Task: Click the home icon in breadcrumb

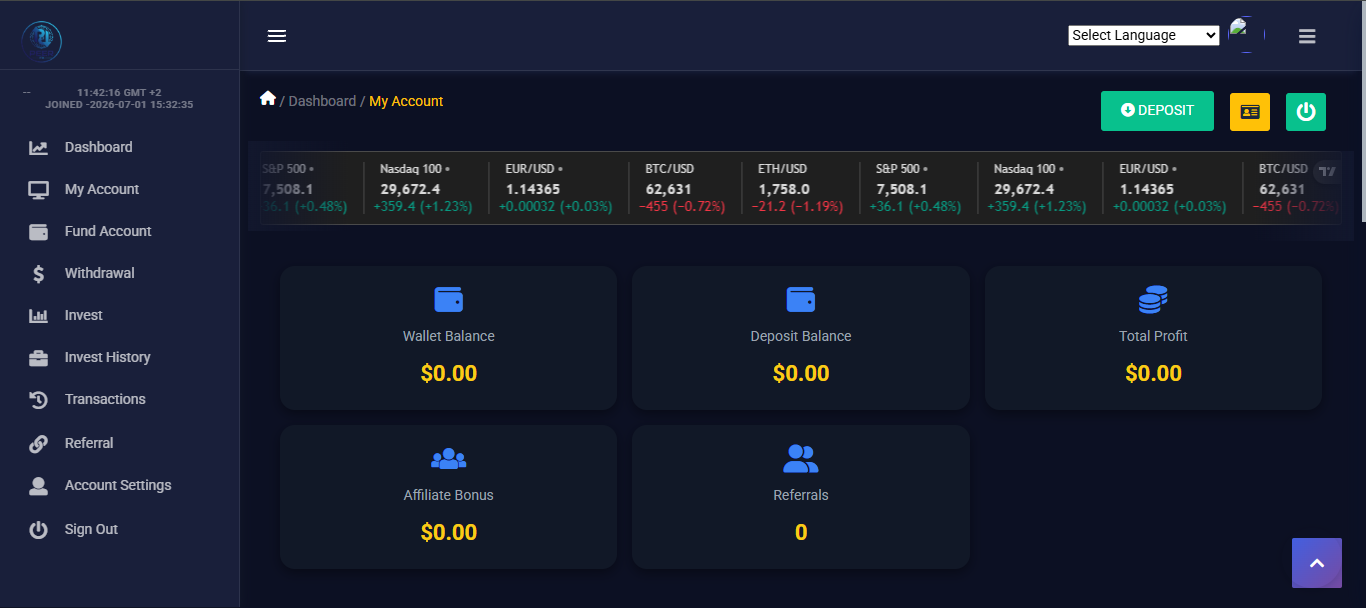Action: pyautogui.click(x=267, y=98)
